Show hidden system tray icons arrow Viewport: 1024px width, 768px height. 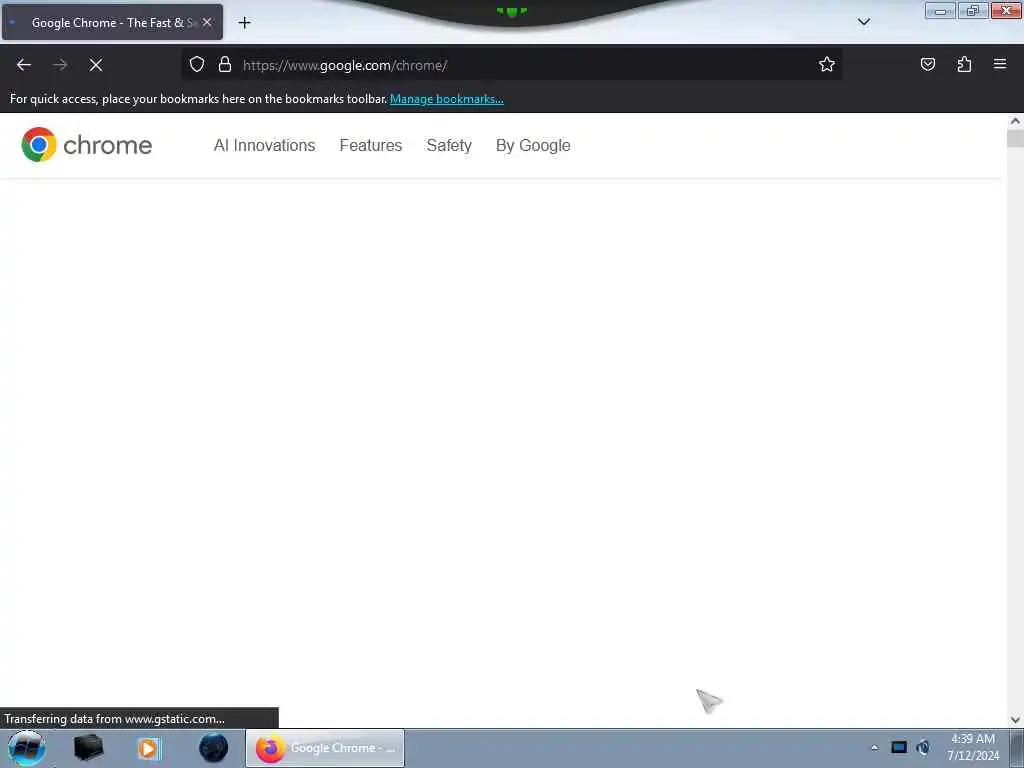[x=874, y=748]
